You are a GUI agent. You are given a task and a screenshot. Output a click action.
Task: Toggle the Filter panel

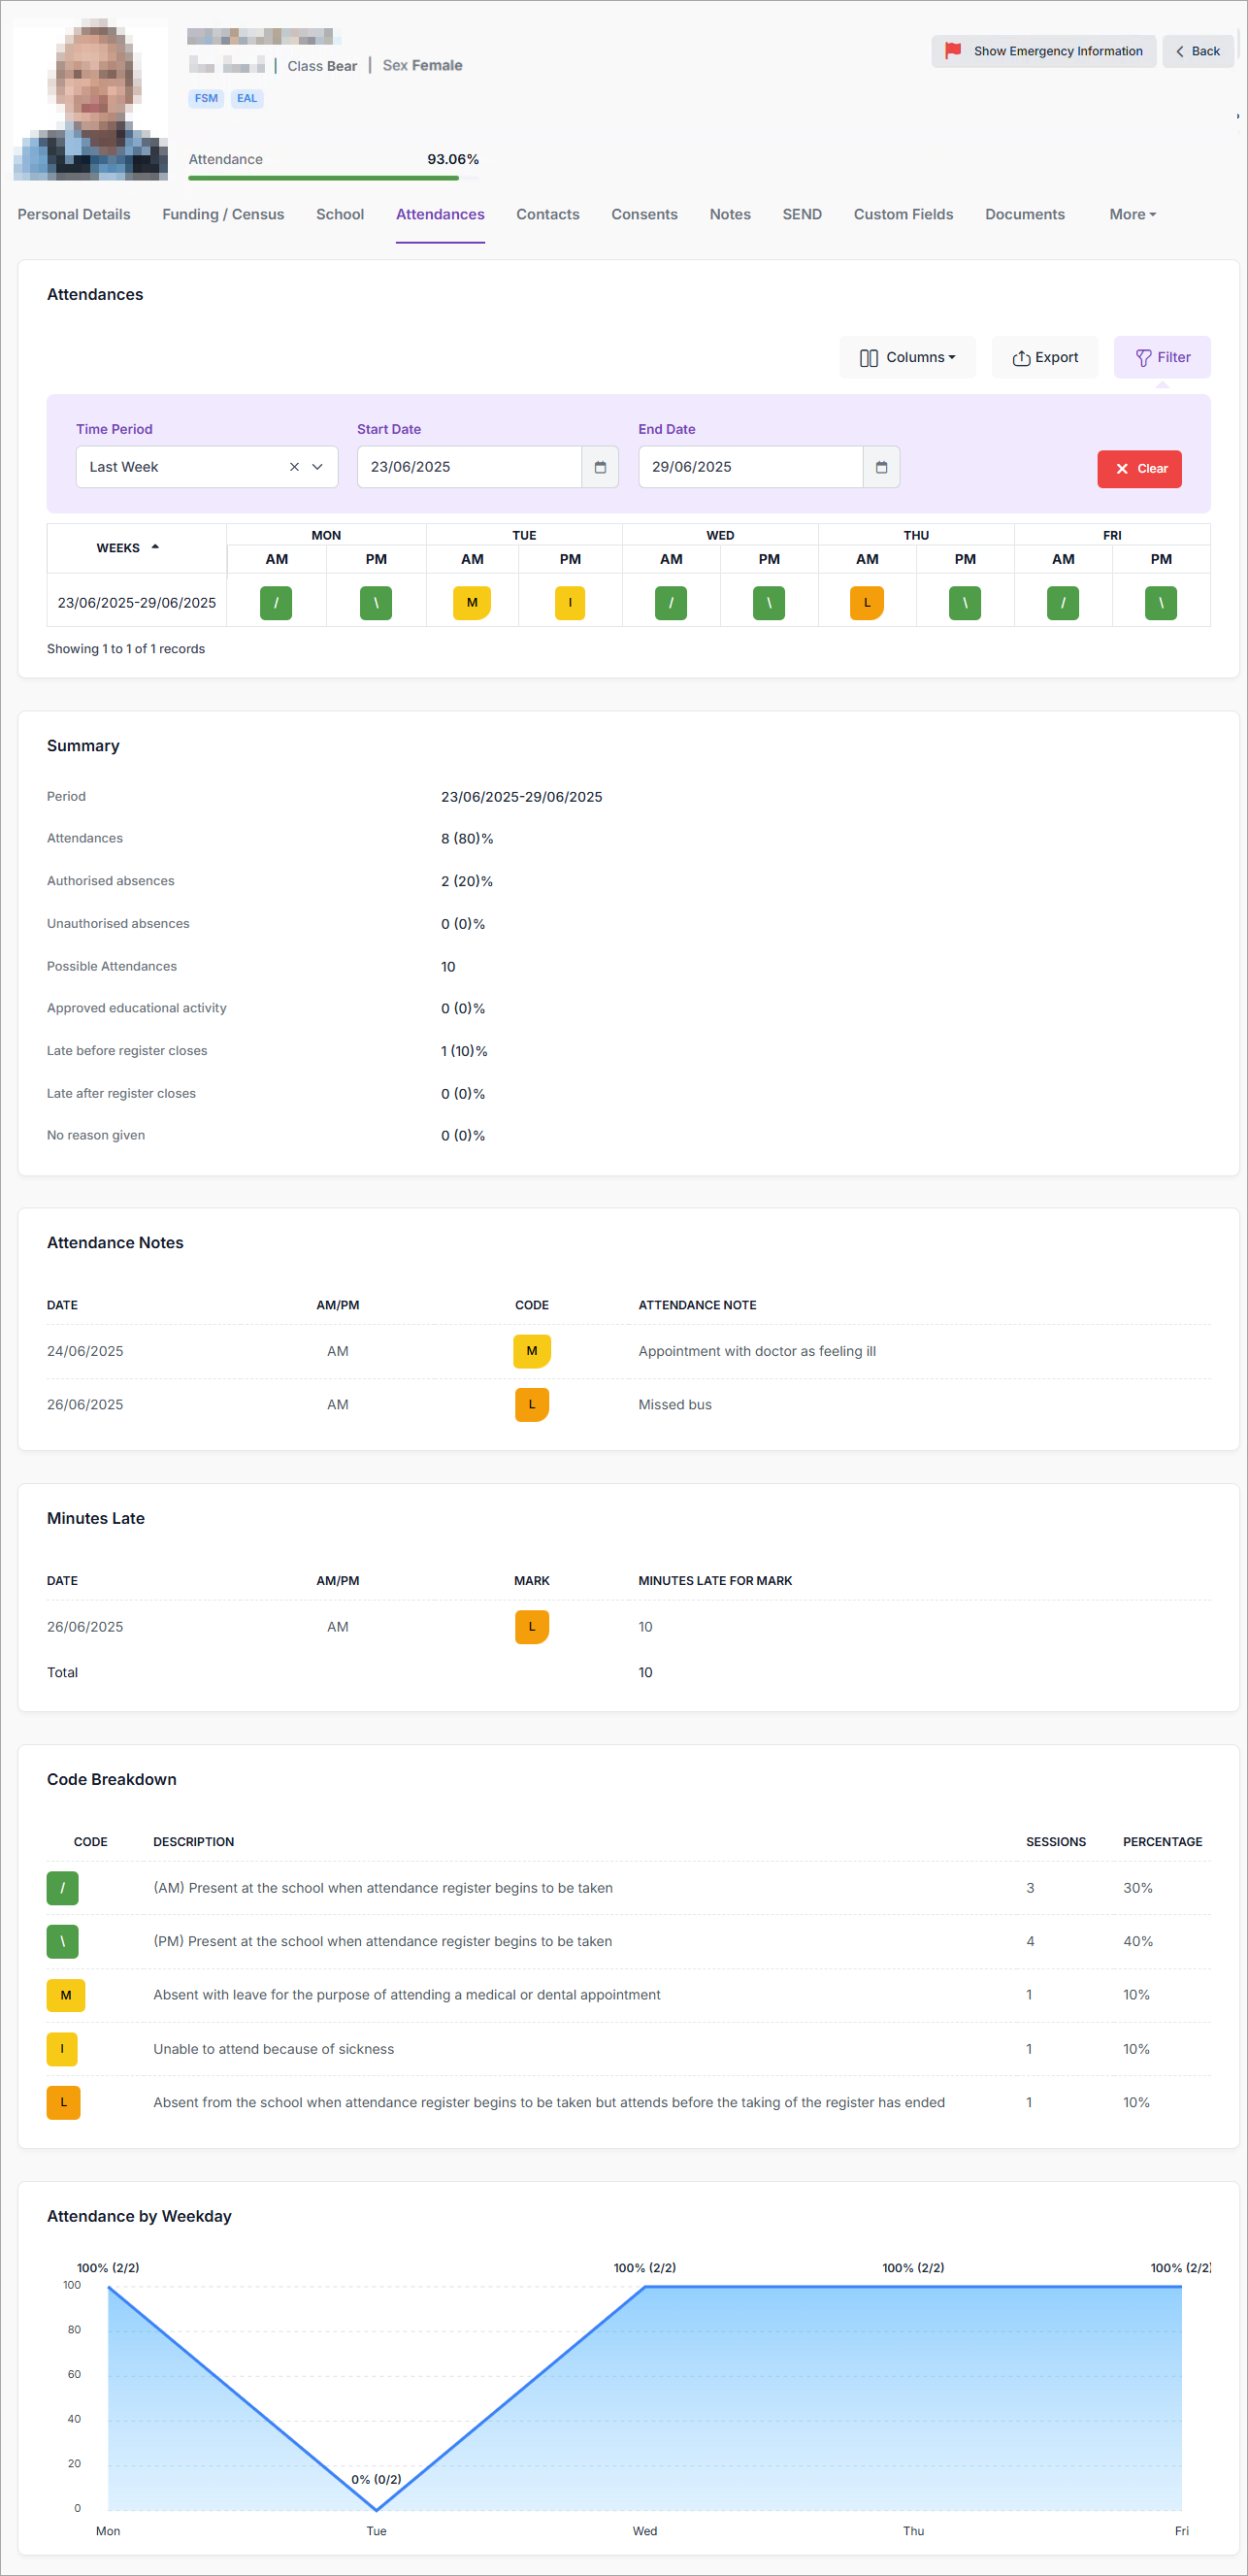[x=1162, y=357]
